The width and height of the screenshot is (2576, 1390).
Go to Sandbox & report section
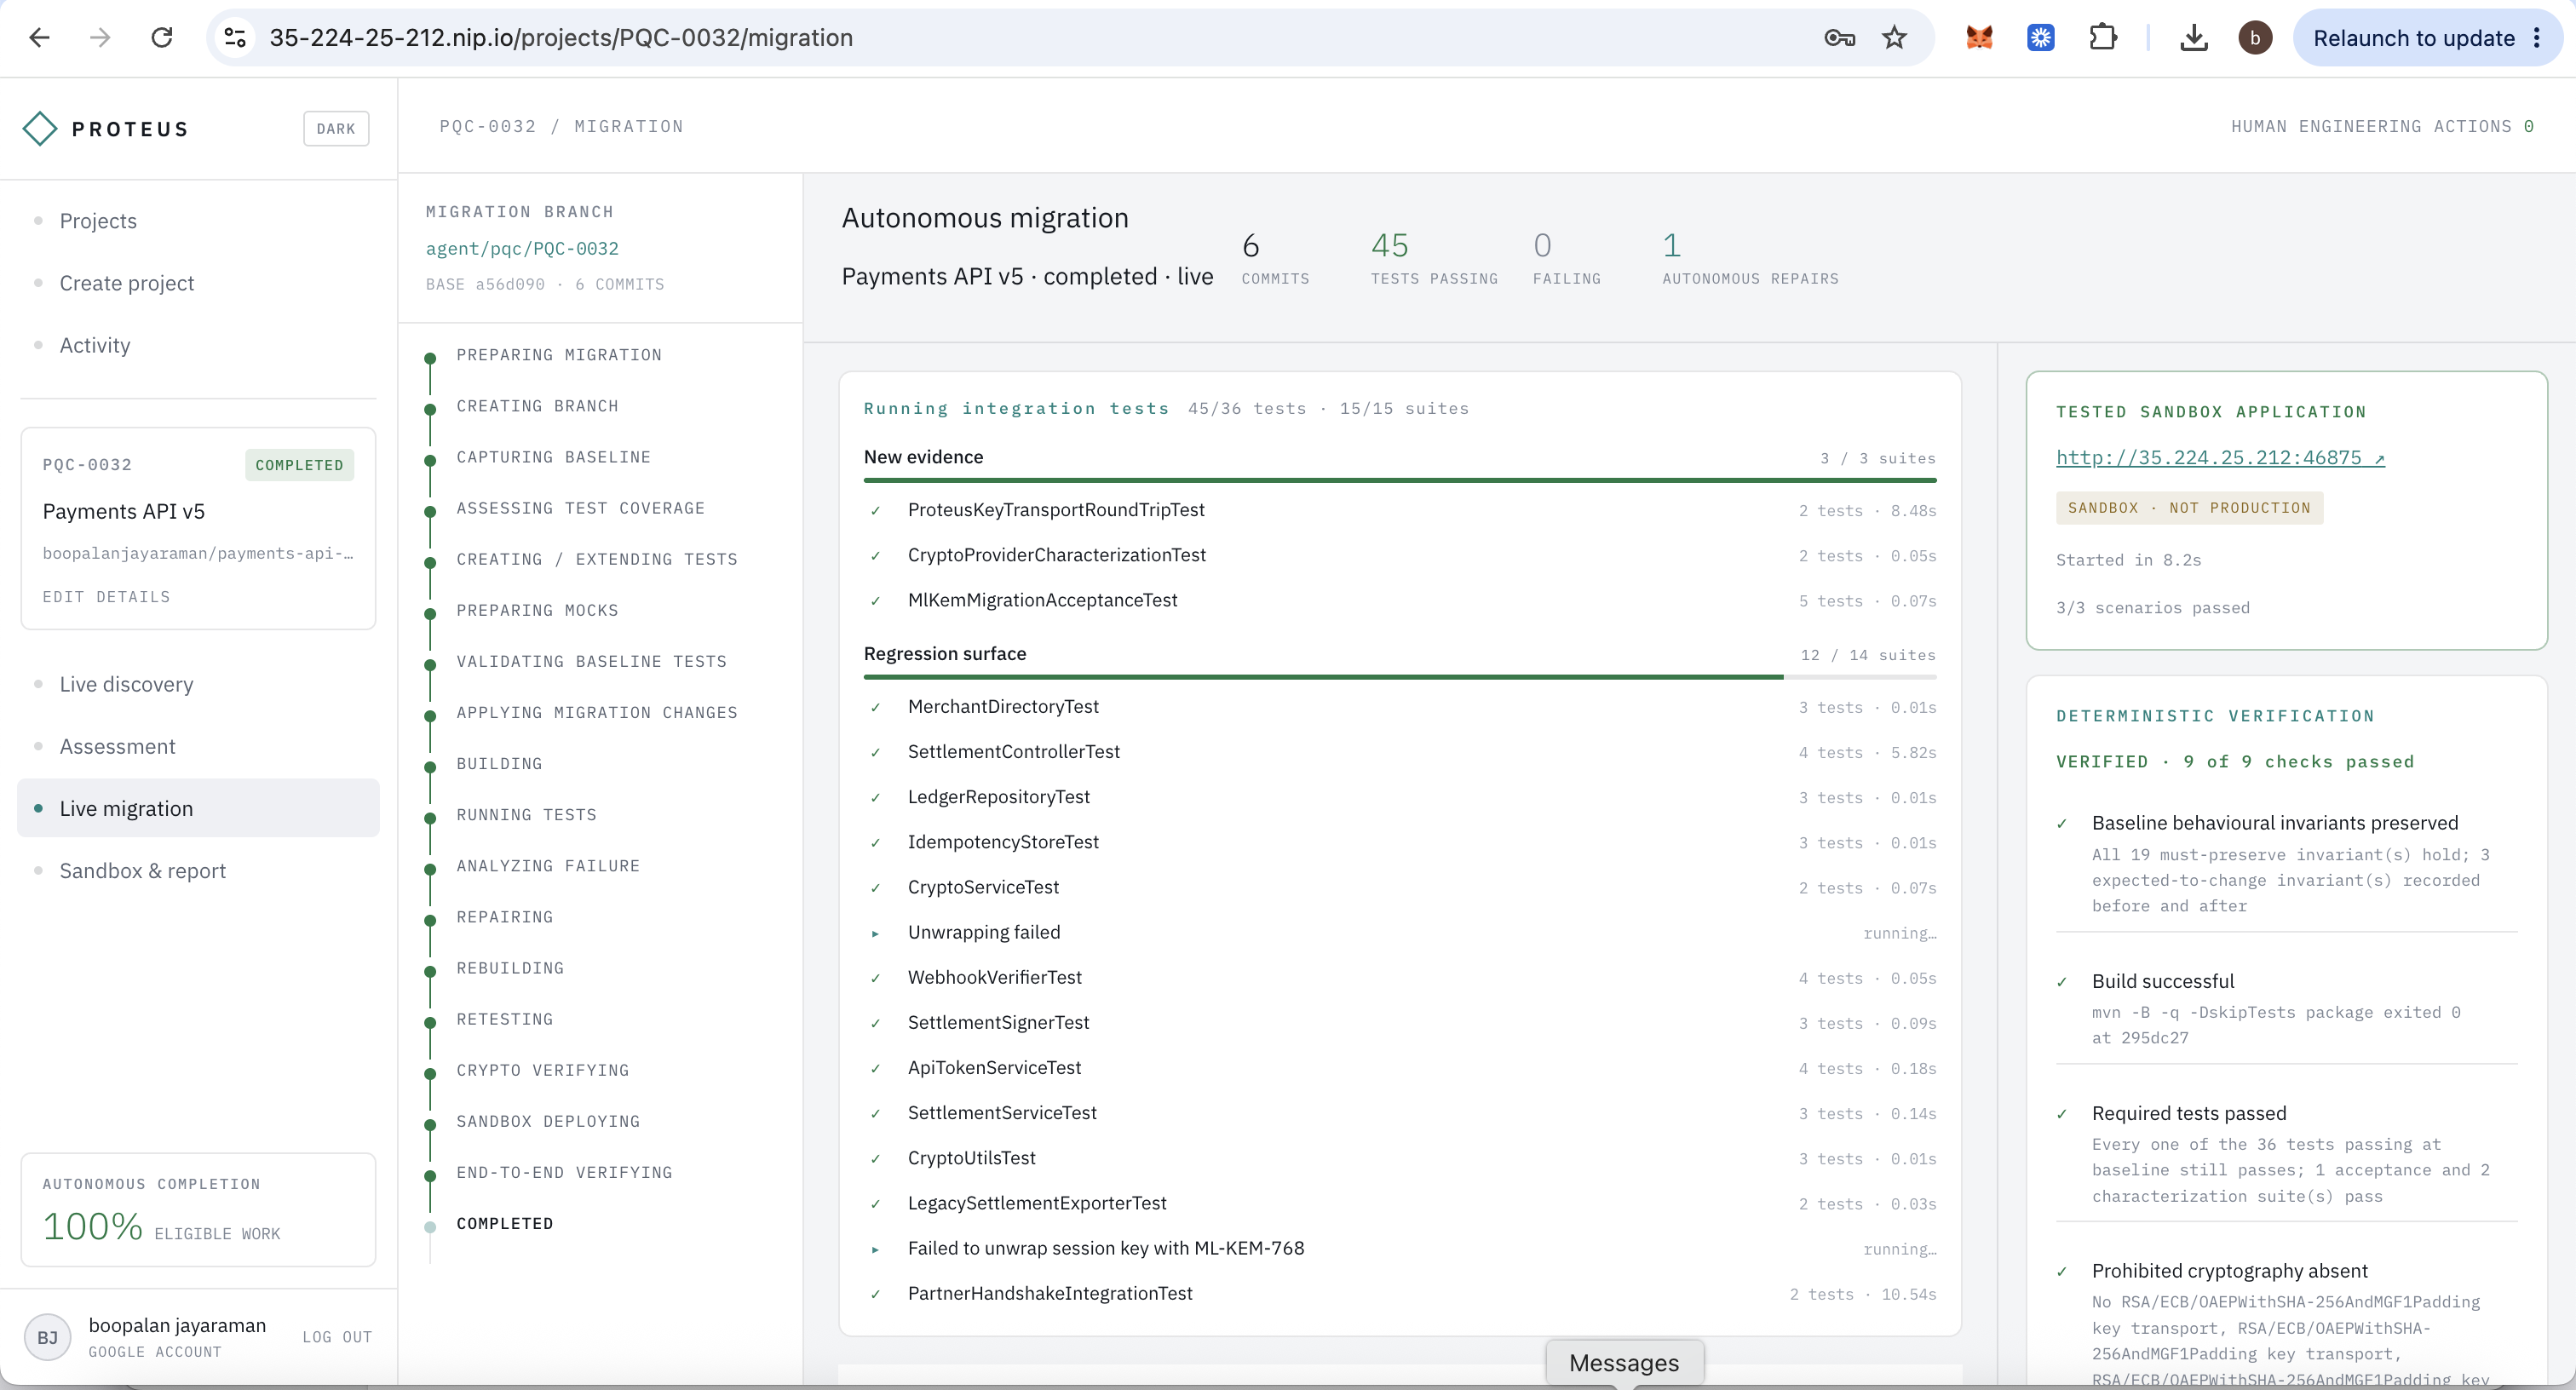[143, 870]
